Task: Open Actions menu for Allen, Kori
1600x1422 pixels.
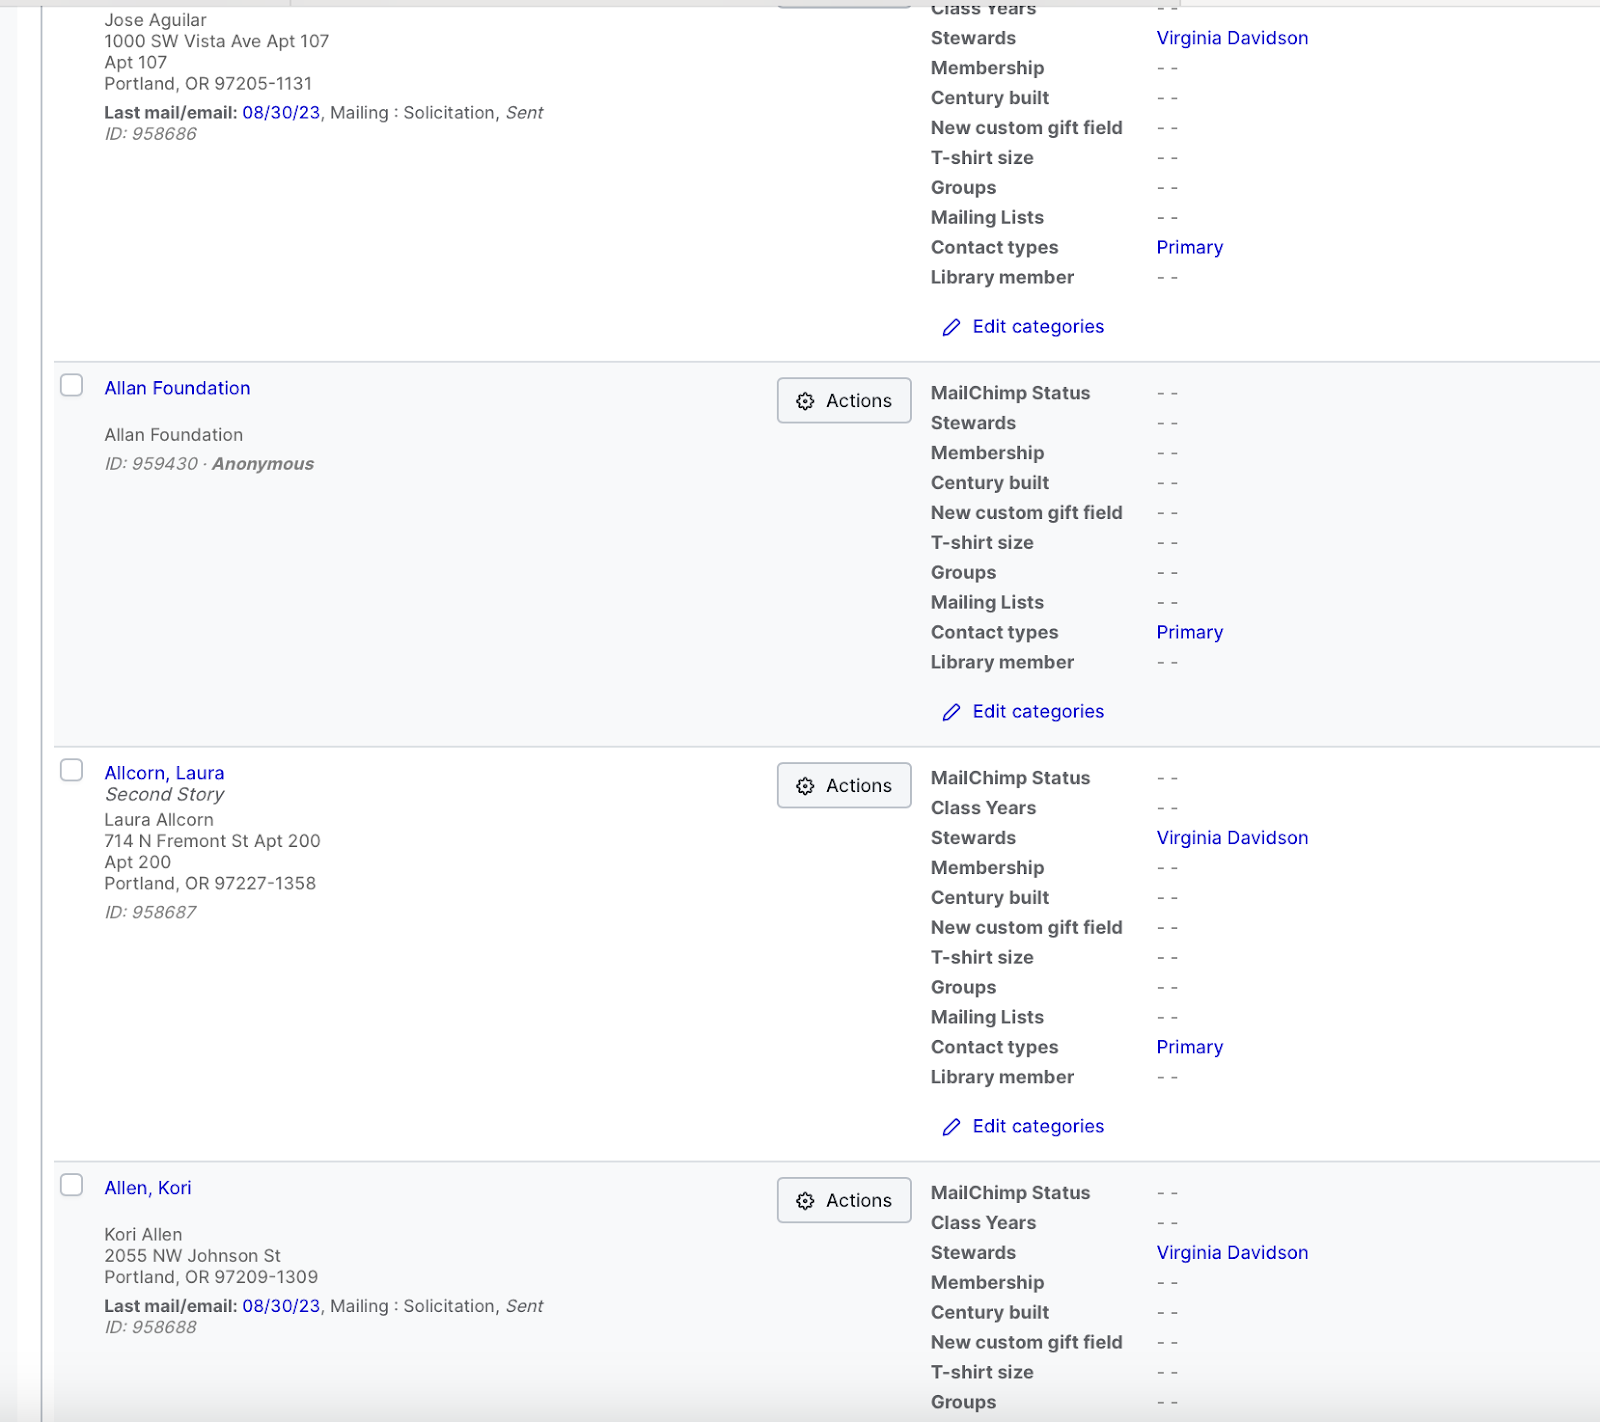Action: pyautogui.click(x=844, y=1200)
